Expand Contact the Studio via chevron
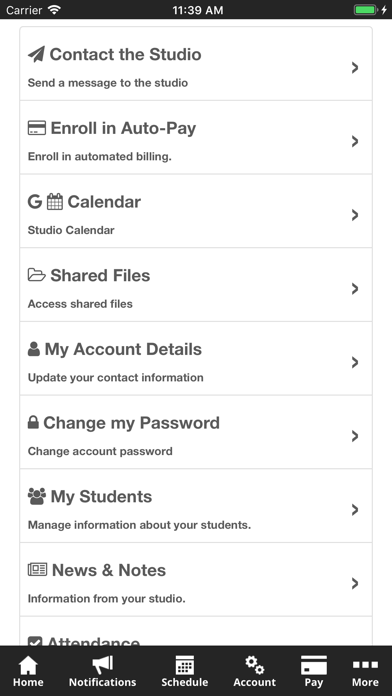This screenshot has width=392, height=696. point(355,67)
